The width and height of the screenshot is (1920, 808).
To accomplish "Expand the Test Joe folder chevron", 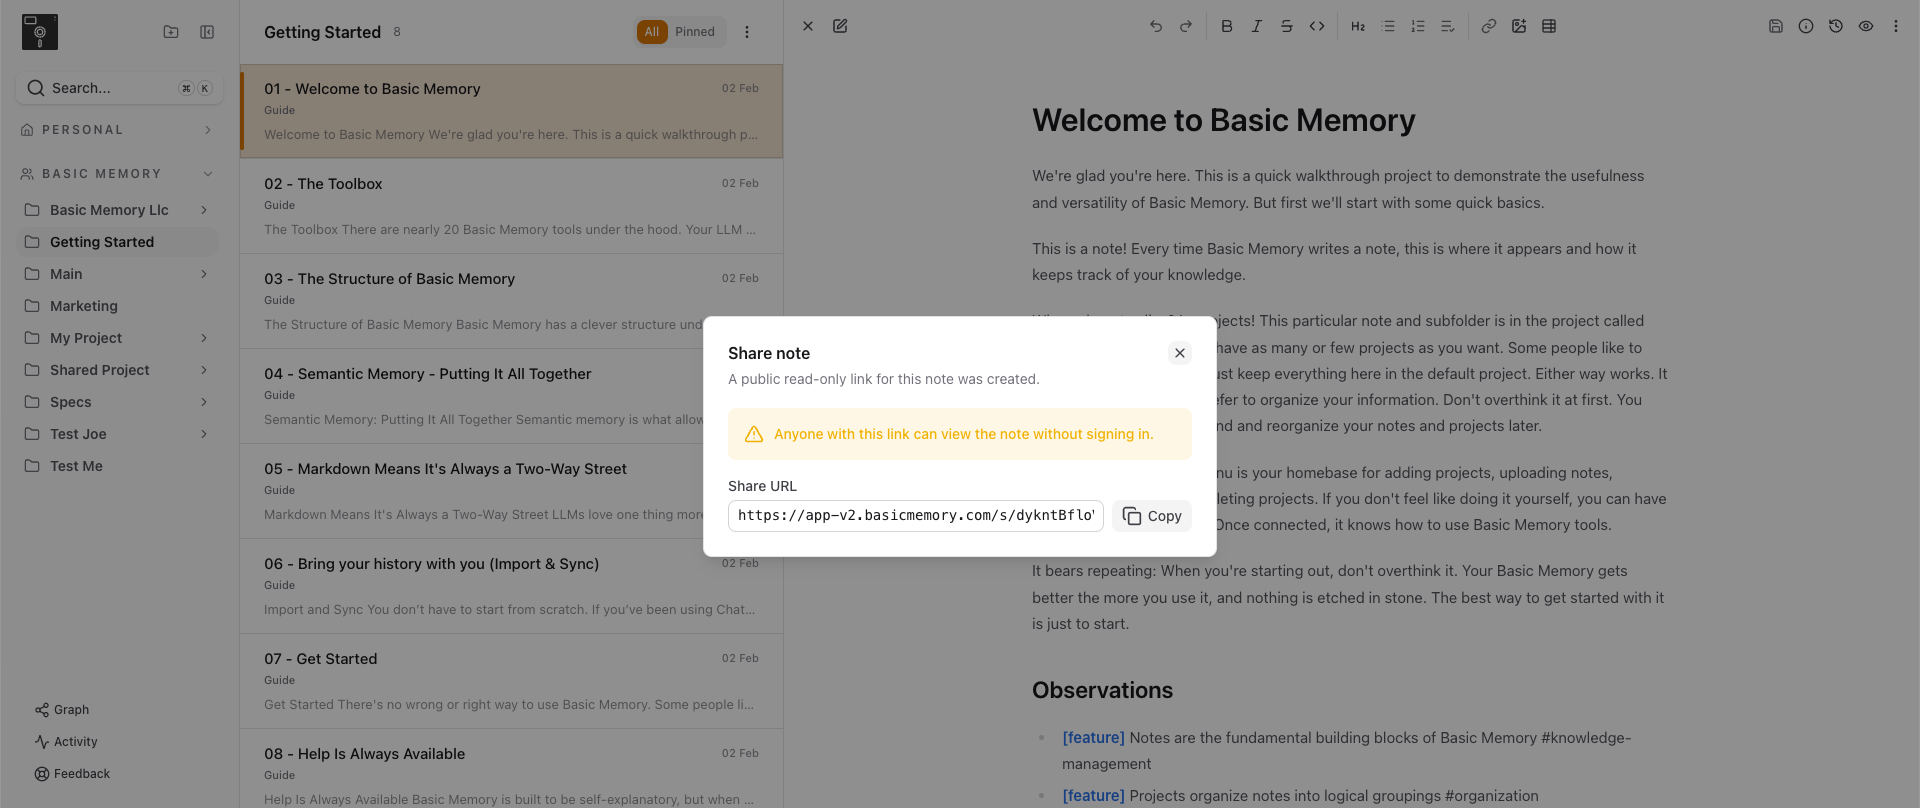I will [x=204, y=434].
